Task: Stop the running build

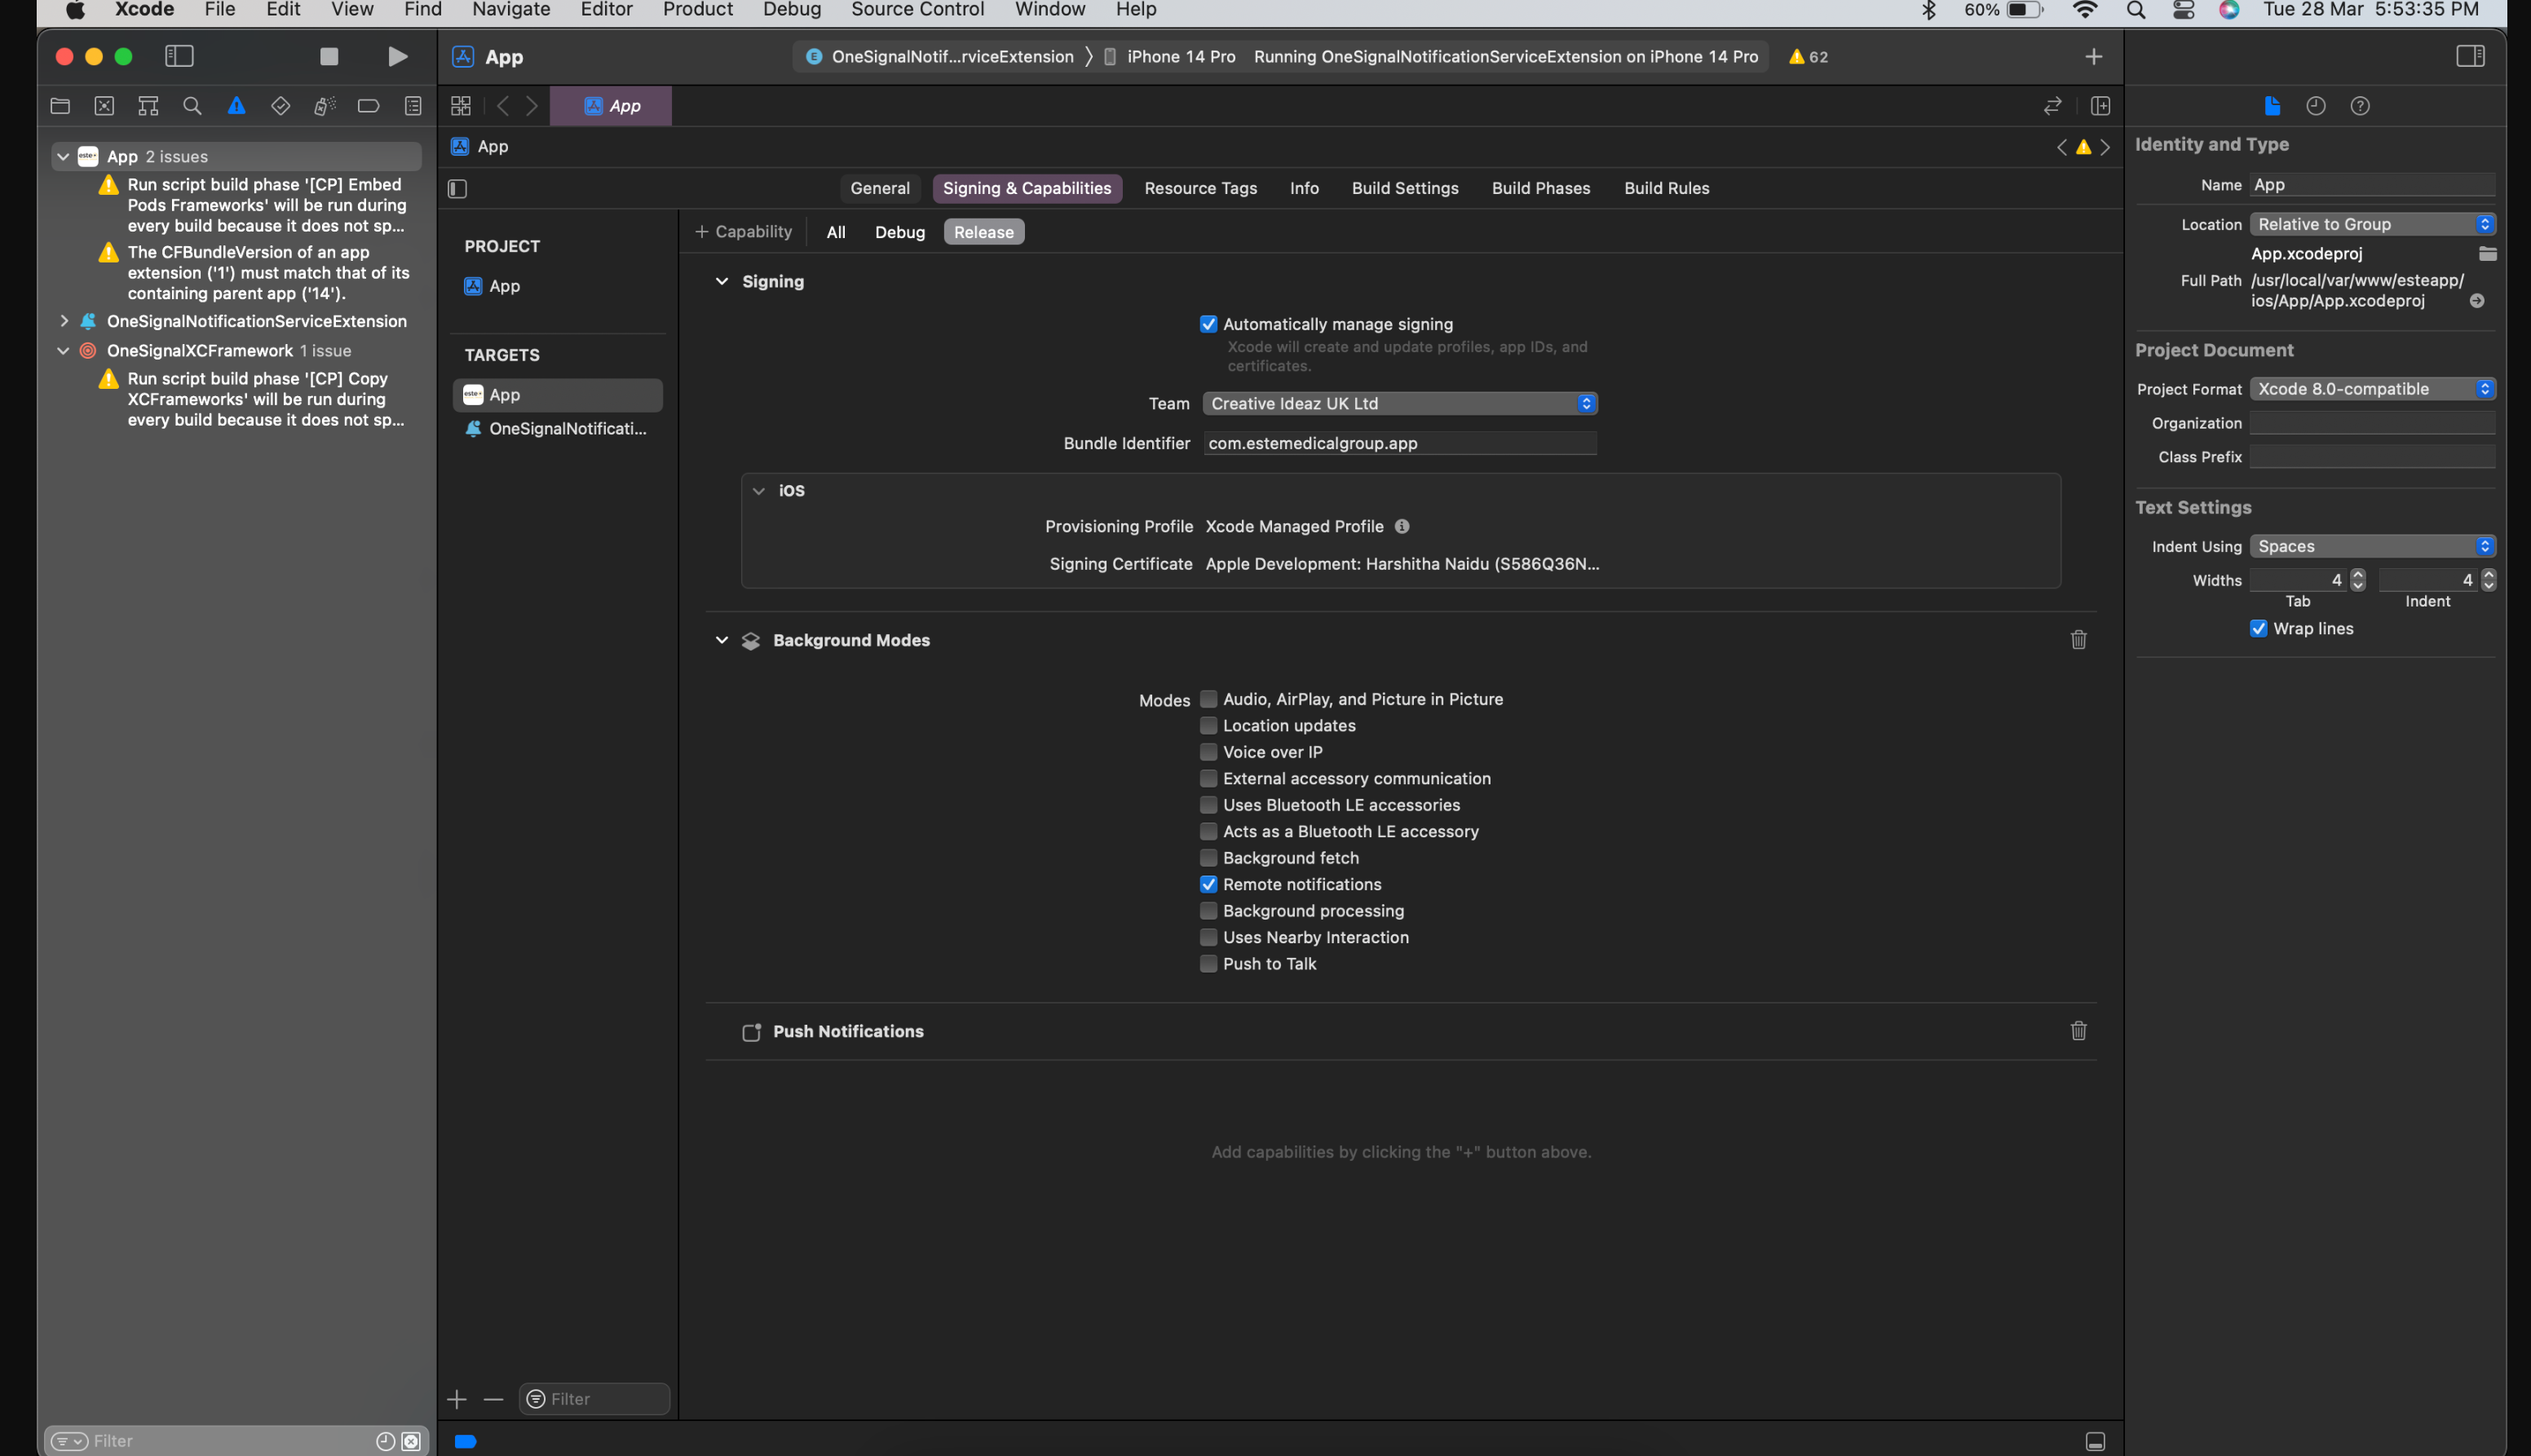Action: tap(329, 57)
